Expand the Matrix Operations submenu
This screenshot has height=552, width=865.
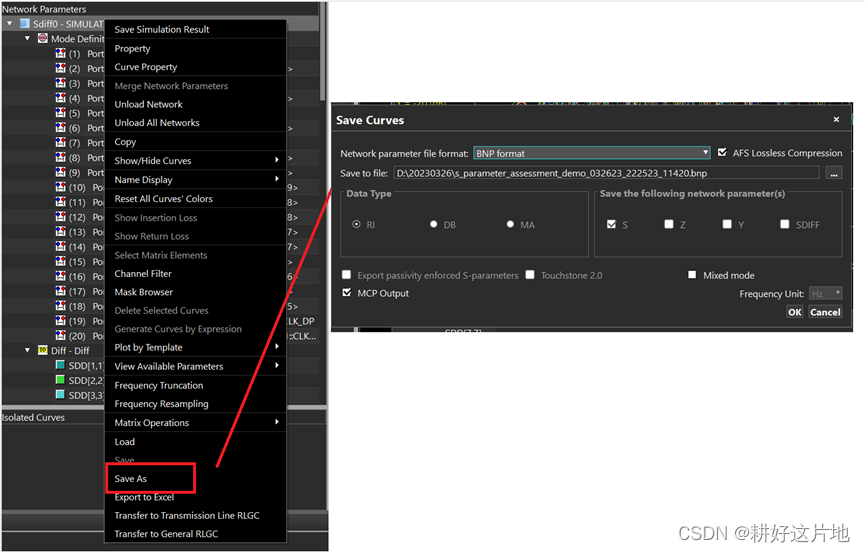195,422
